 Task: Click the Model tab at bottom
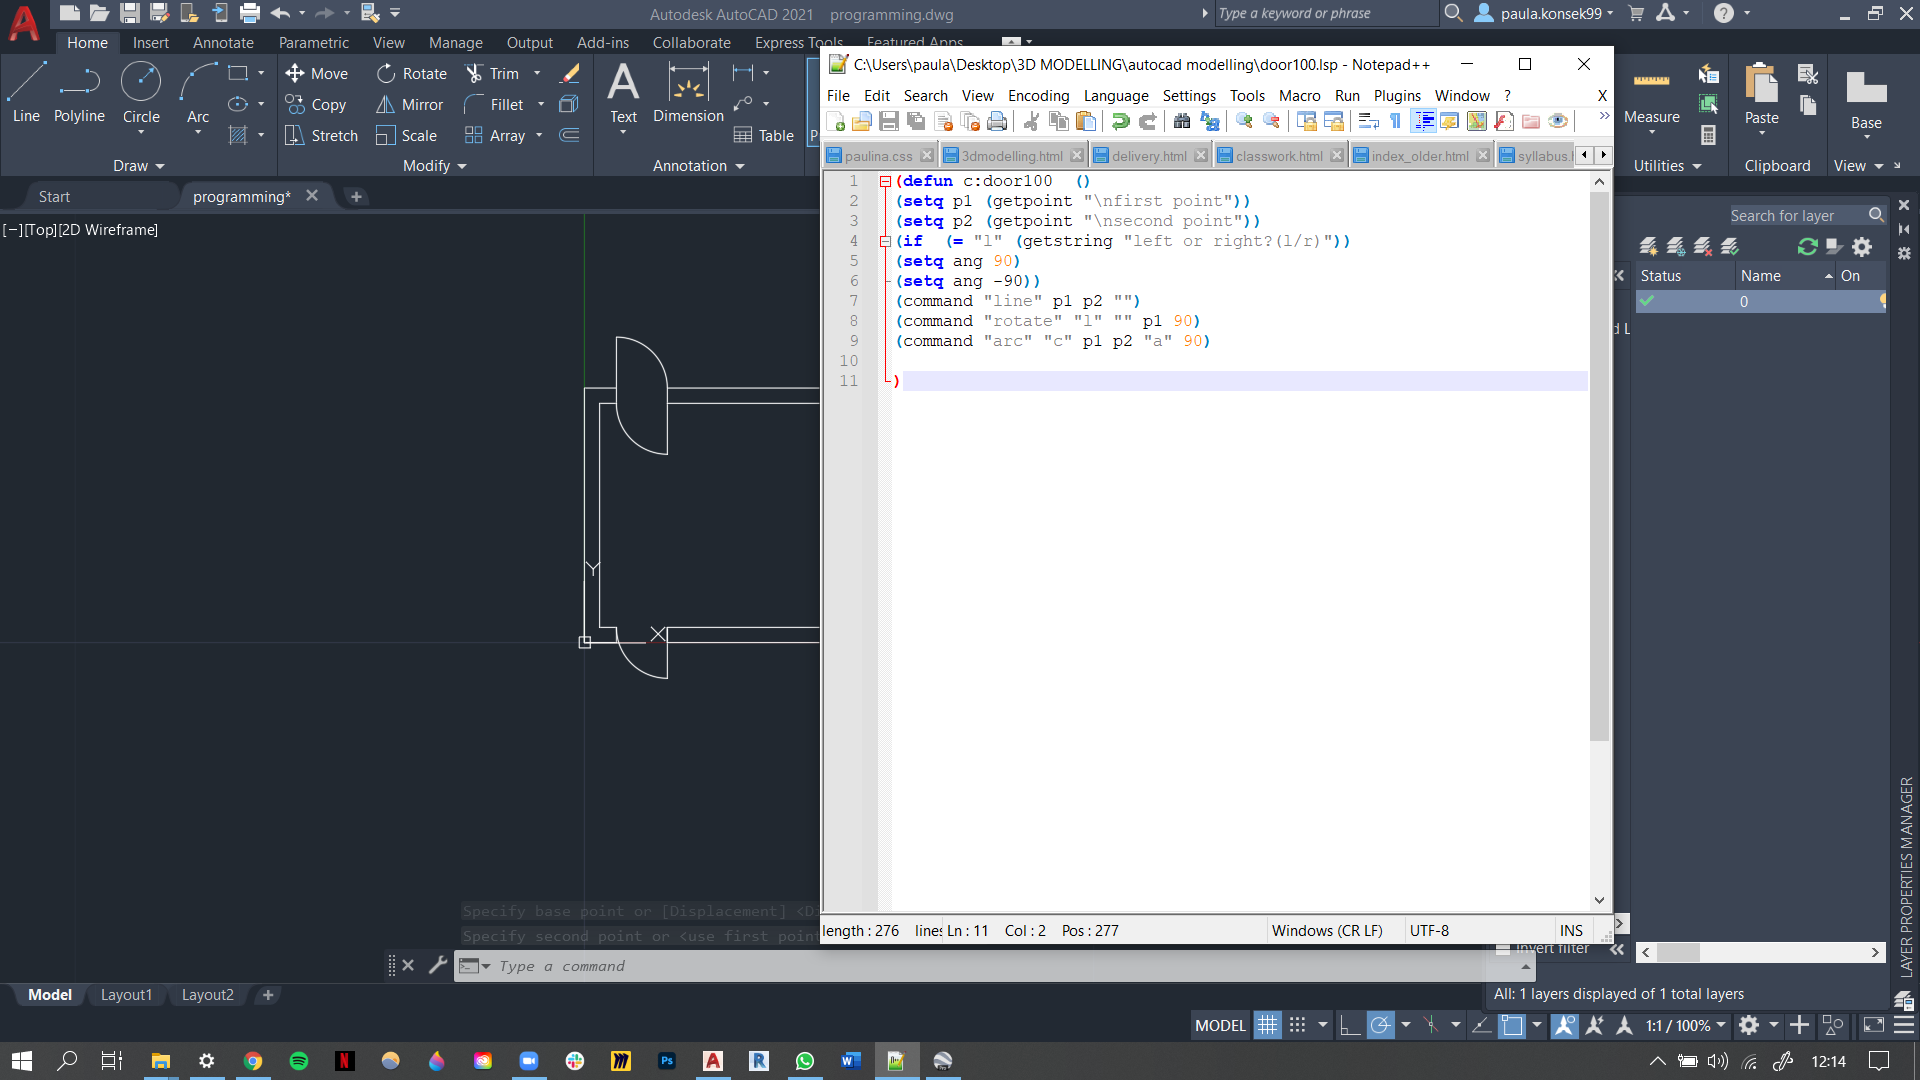(49, 993)
